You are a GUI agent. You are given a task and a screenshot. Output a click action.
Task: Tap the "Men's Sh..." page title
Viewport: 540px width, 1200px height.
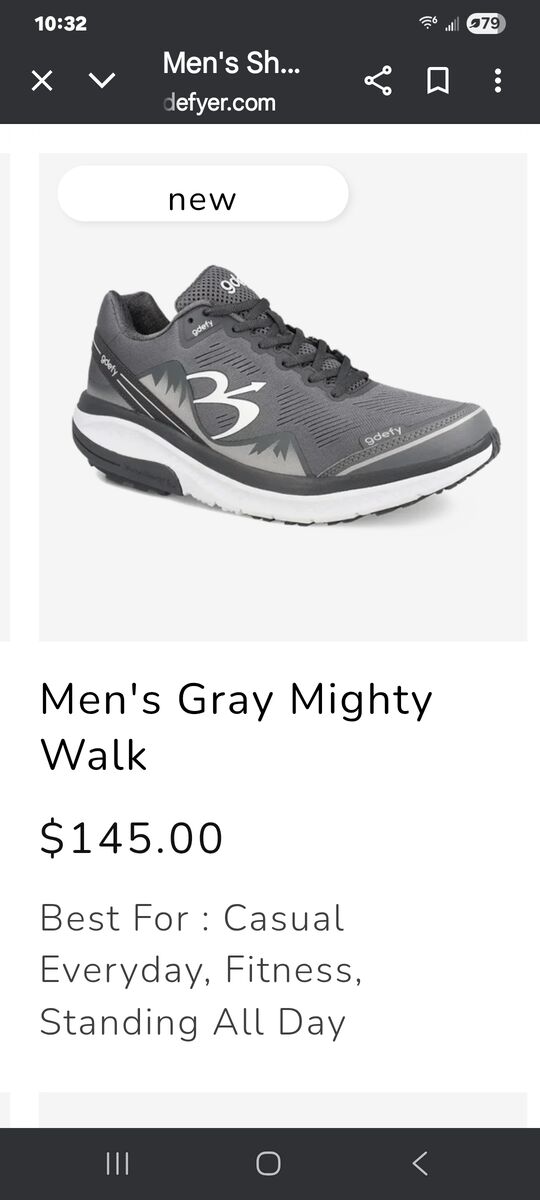click(x=232, y=63)
